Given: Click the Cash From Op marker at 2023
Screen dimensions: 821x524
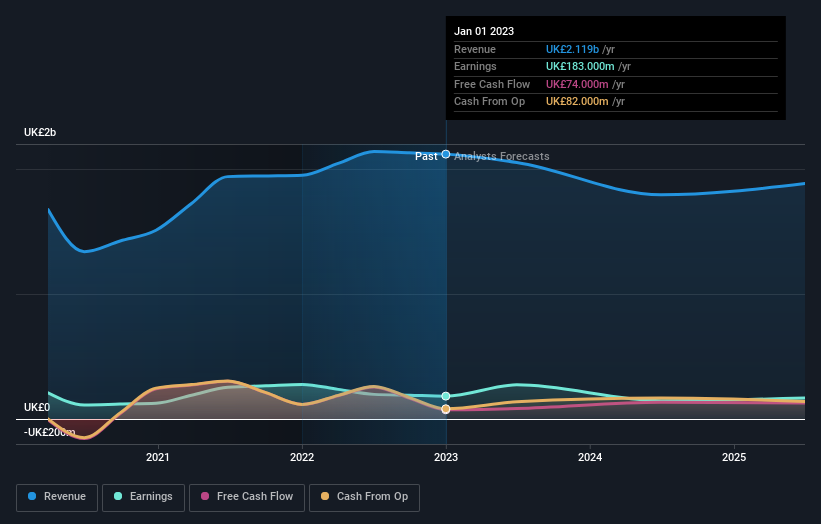Looking at the screenshot, I should tap(446, 409).
